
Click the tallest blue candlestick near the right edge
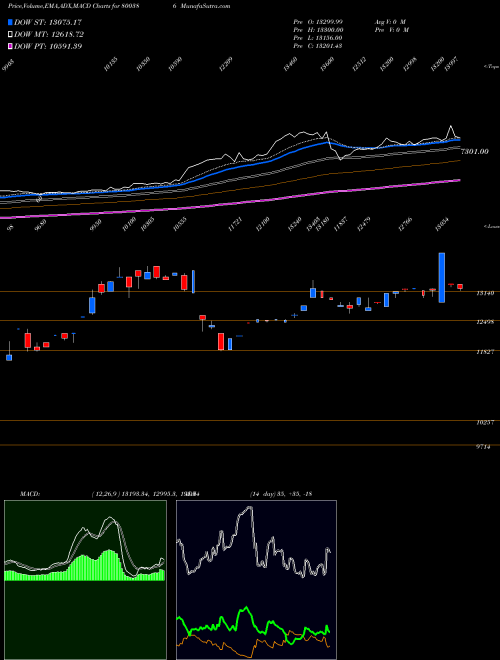442,278
